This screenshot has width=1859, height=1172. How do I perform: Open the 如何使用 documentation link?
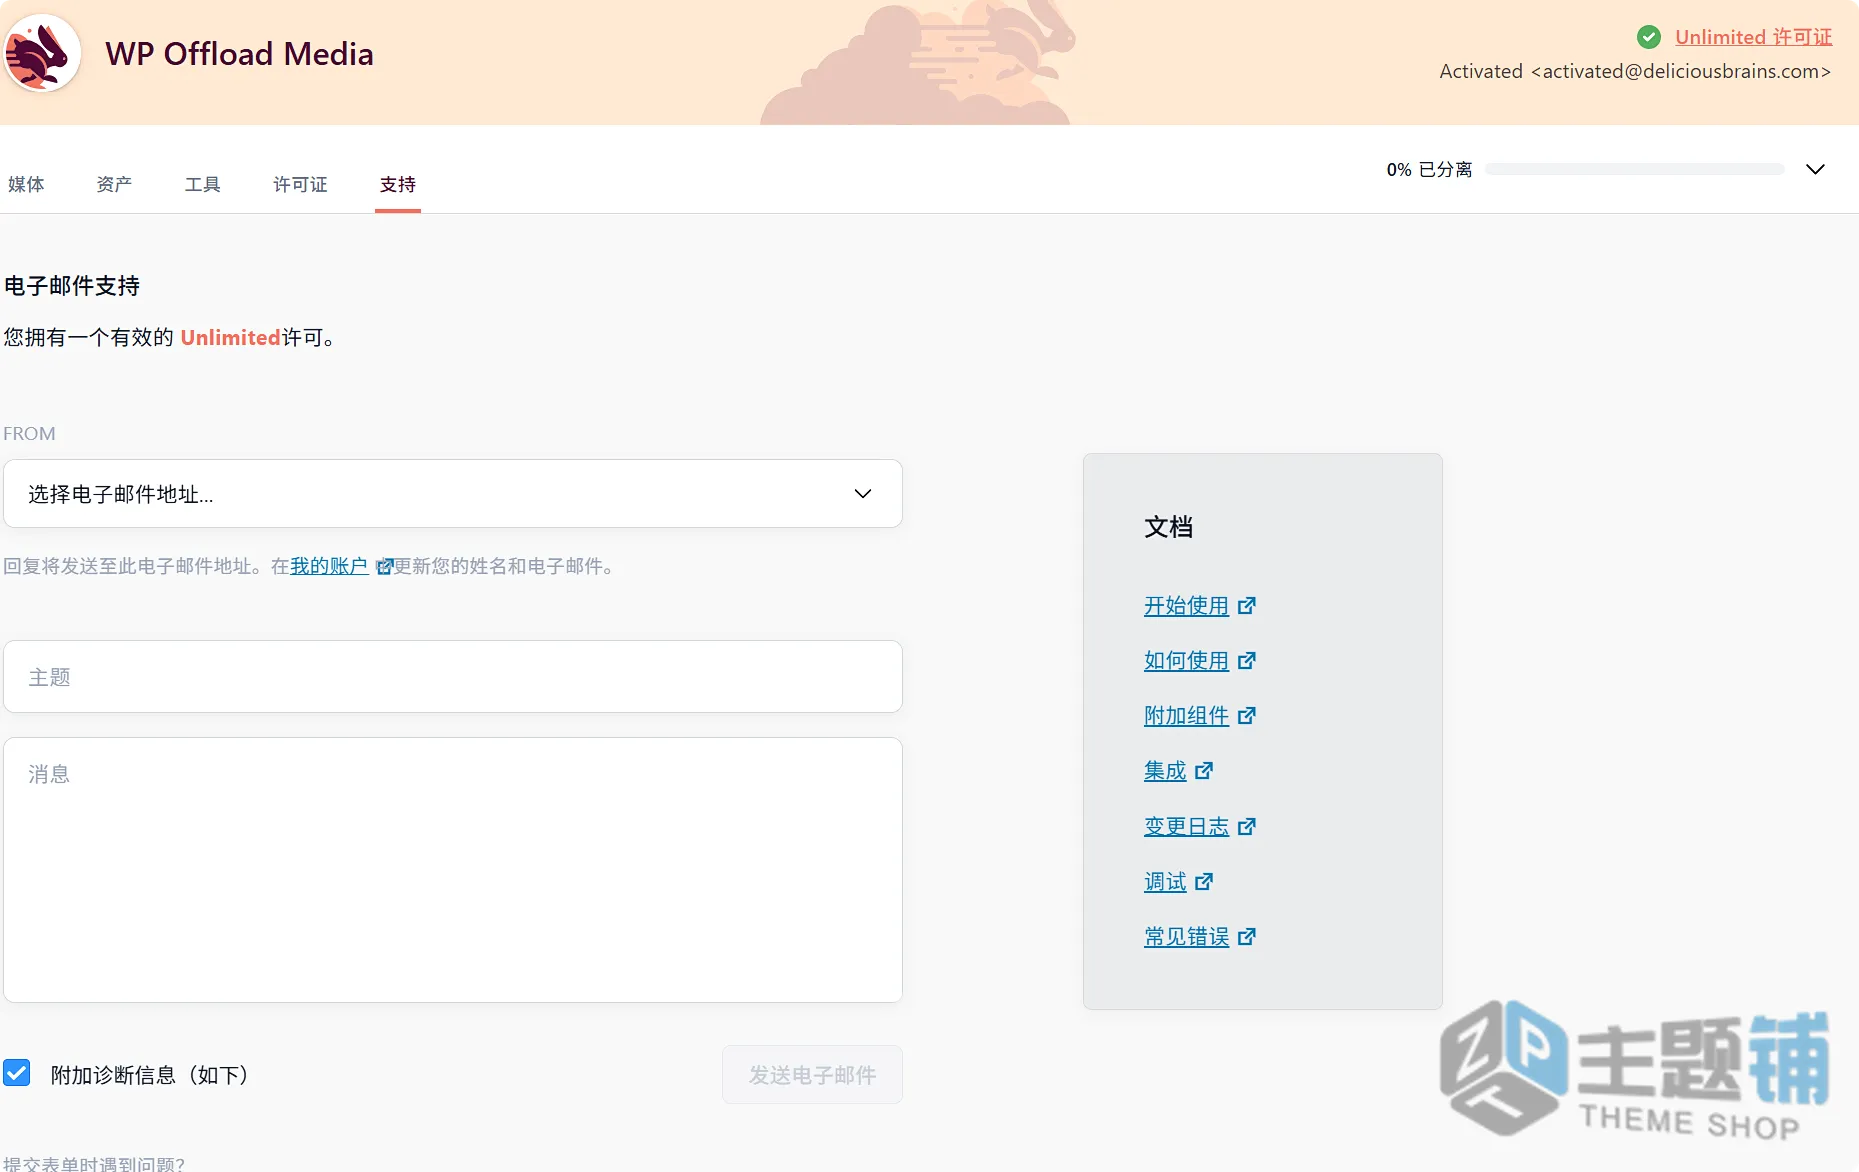[x=1186, y=660]
